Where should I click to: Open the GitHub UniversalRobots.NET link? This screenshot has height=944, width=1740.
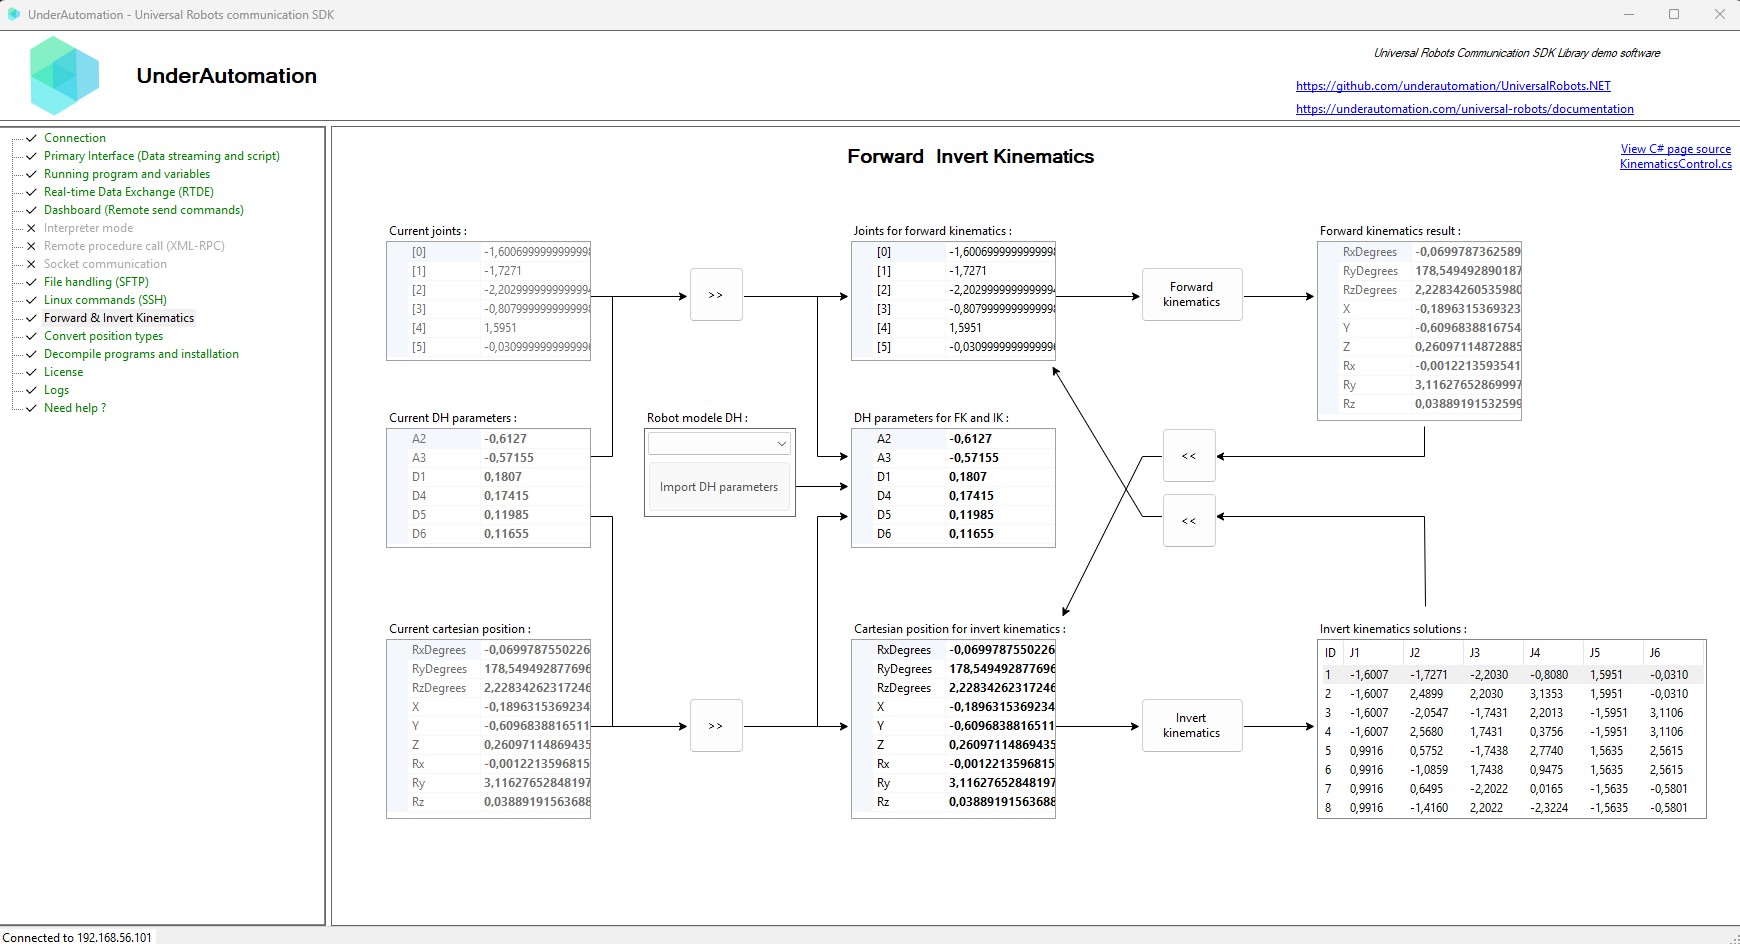(x=1453, y=86)
